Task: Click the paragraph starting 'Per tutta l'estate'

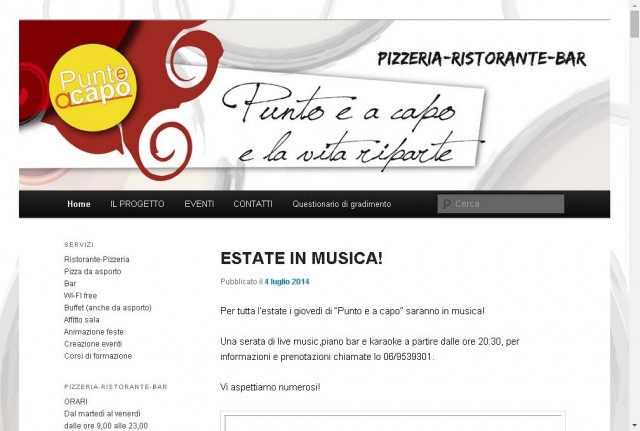Action: click(353, 311)
